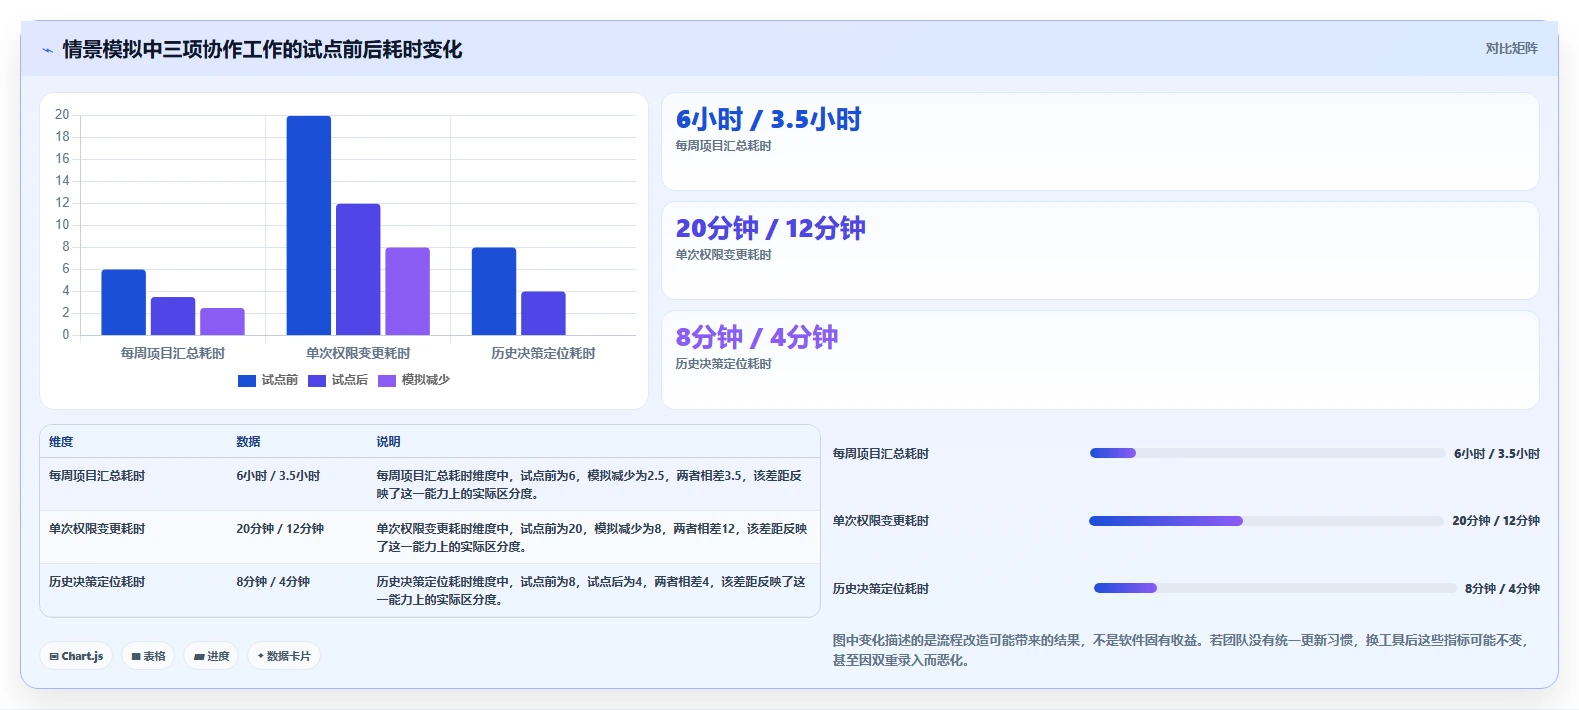
Task: Click the 说明 table column header
Action: click(388, 442)
